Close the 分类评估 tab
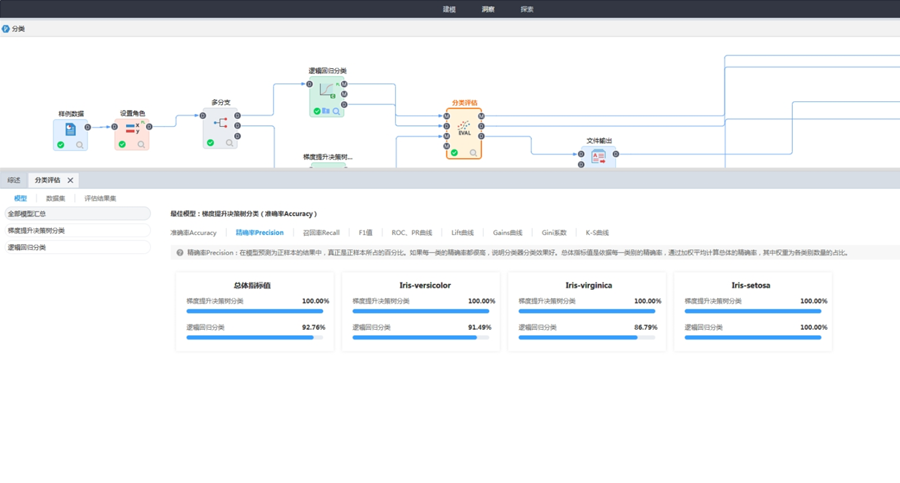900x483 pixels. tap(70, 181)
